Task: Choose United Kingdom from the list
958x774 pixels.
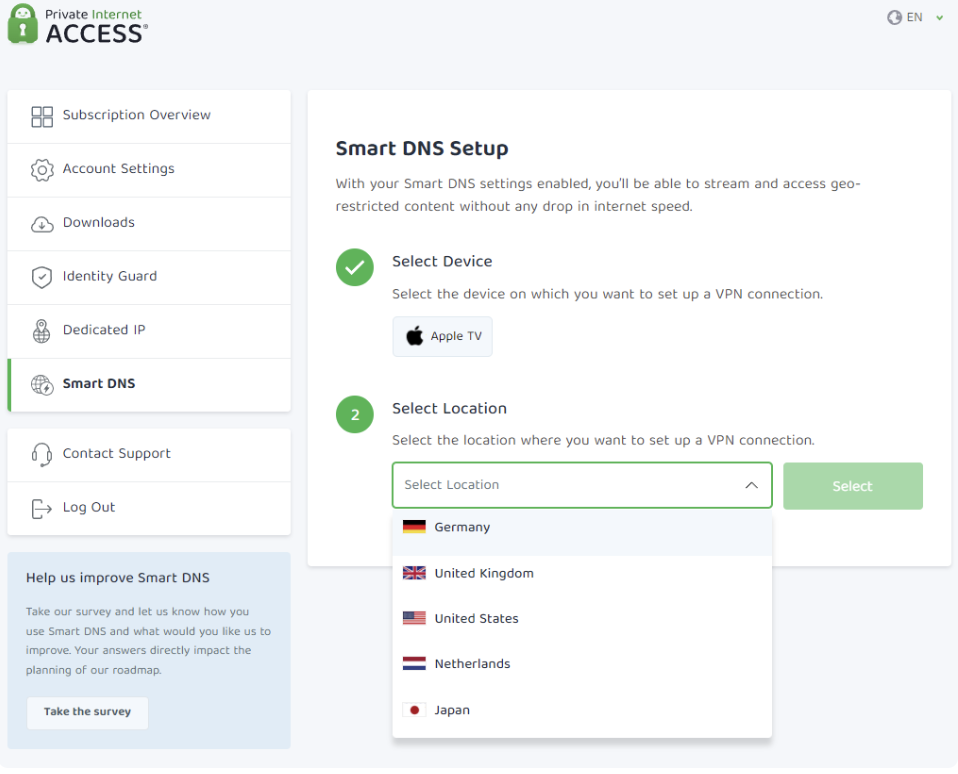Action: click(x=582, y=573)
